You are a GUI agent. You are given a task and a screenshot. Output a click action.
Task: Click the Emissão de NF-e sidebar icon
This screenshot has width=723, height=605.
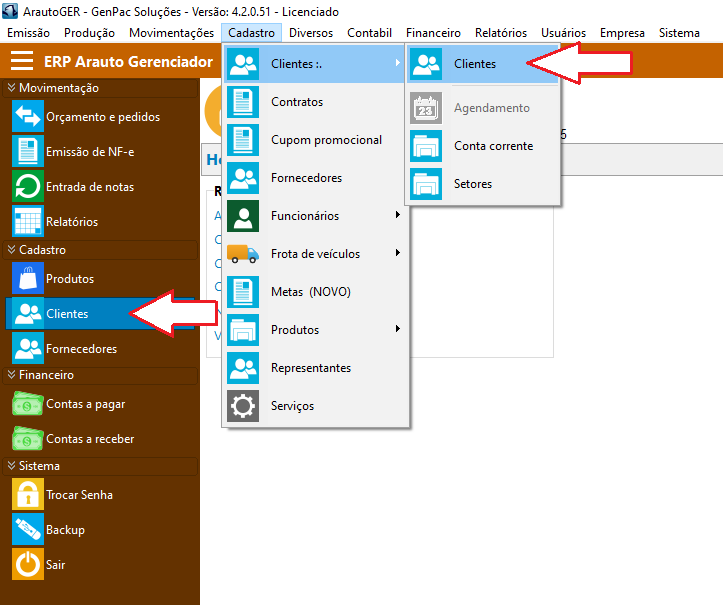click(x=27, y=152)
